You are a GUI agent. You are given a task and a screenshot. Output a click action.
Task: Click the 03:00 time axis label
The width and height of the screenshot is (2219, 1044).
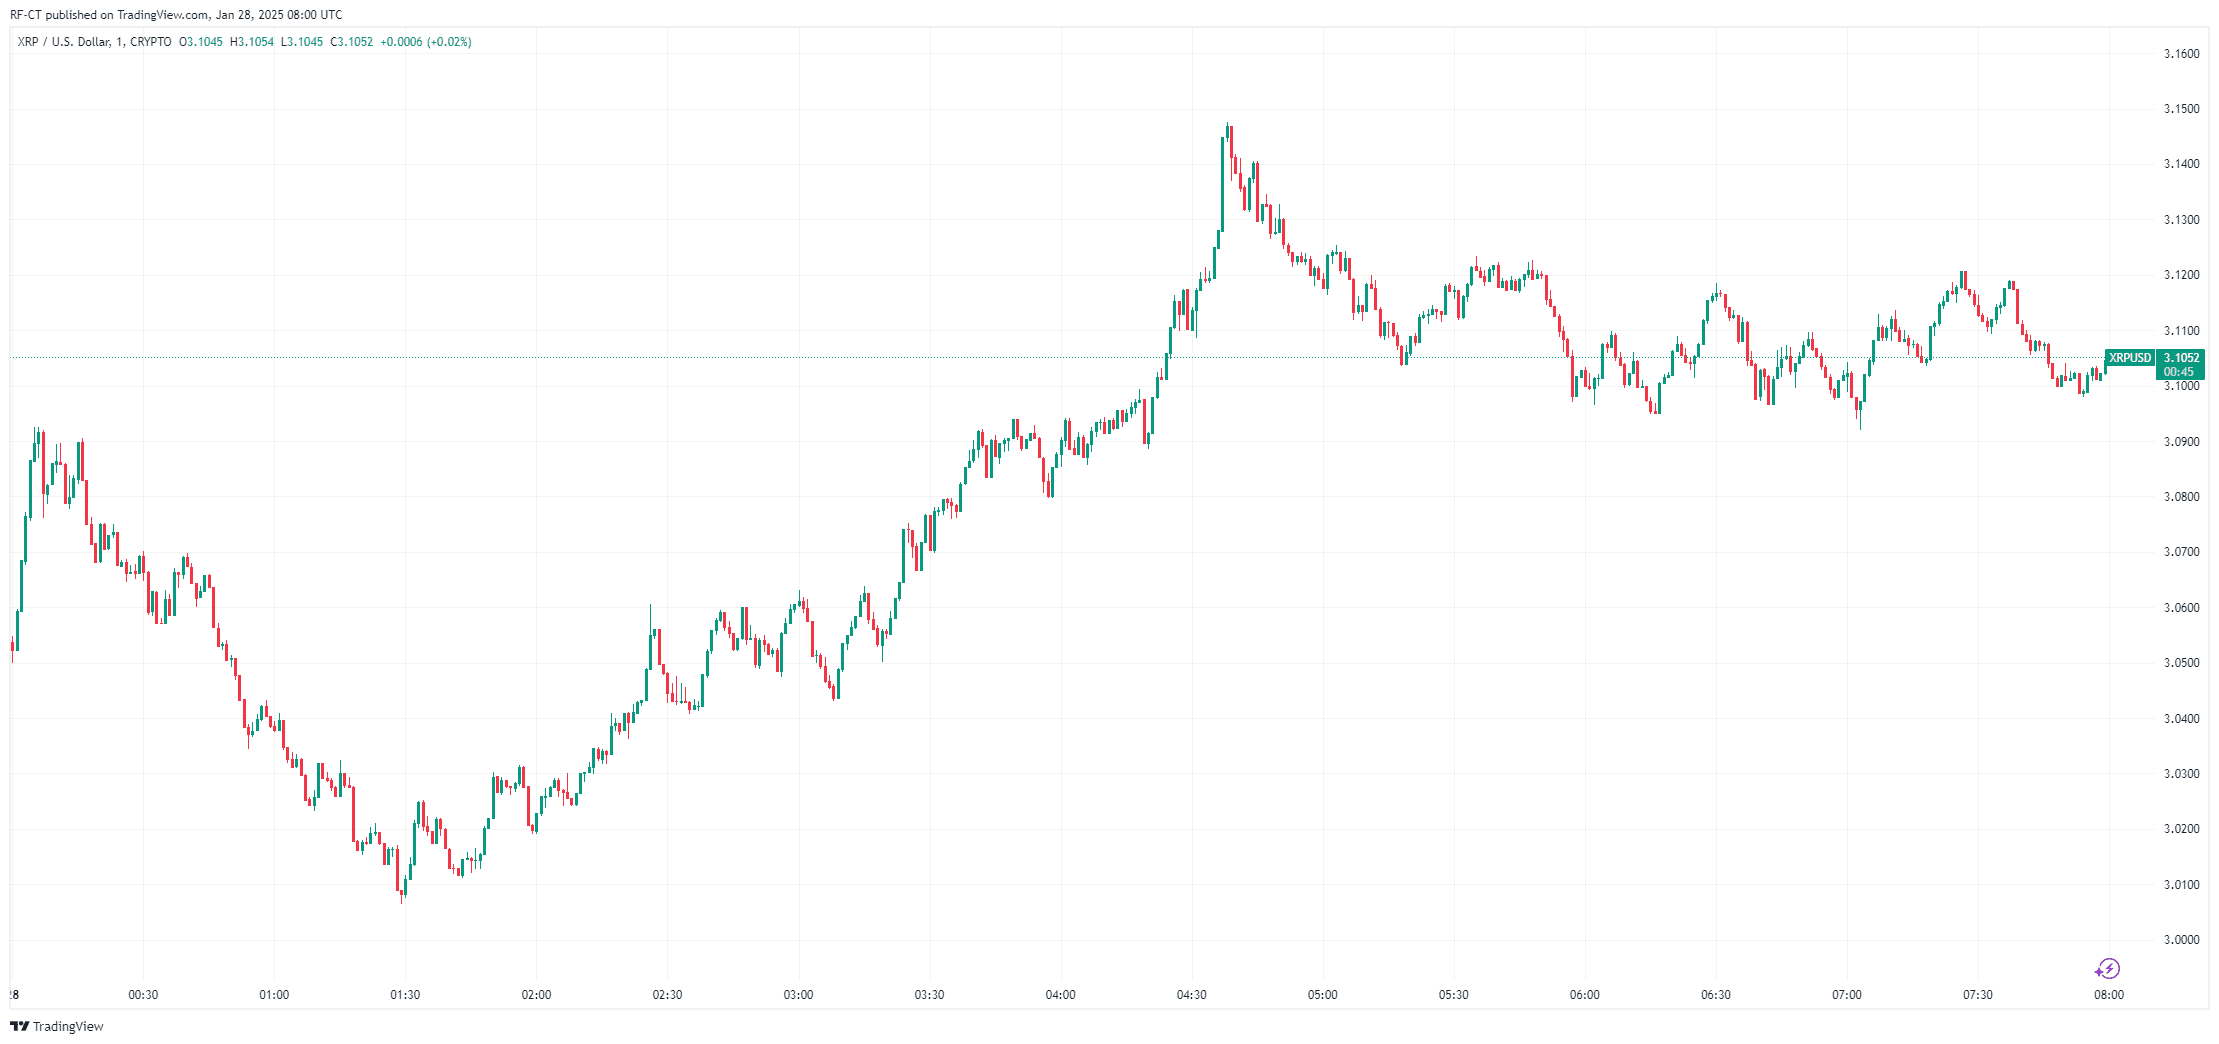pos(798,995)
